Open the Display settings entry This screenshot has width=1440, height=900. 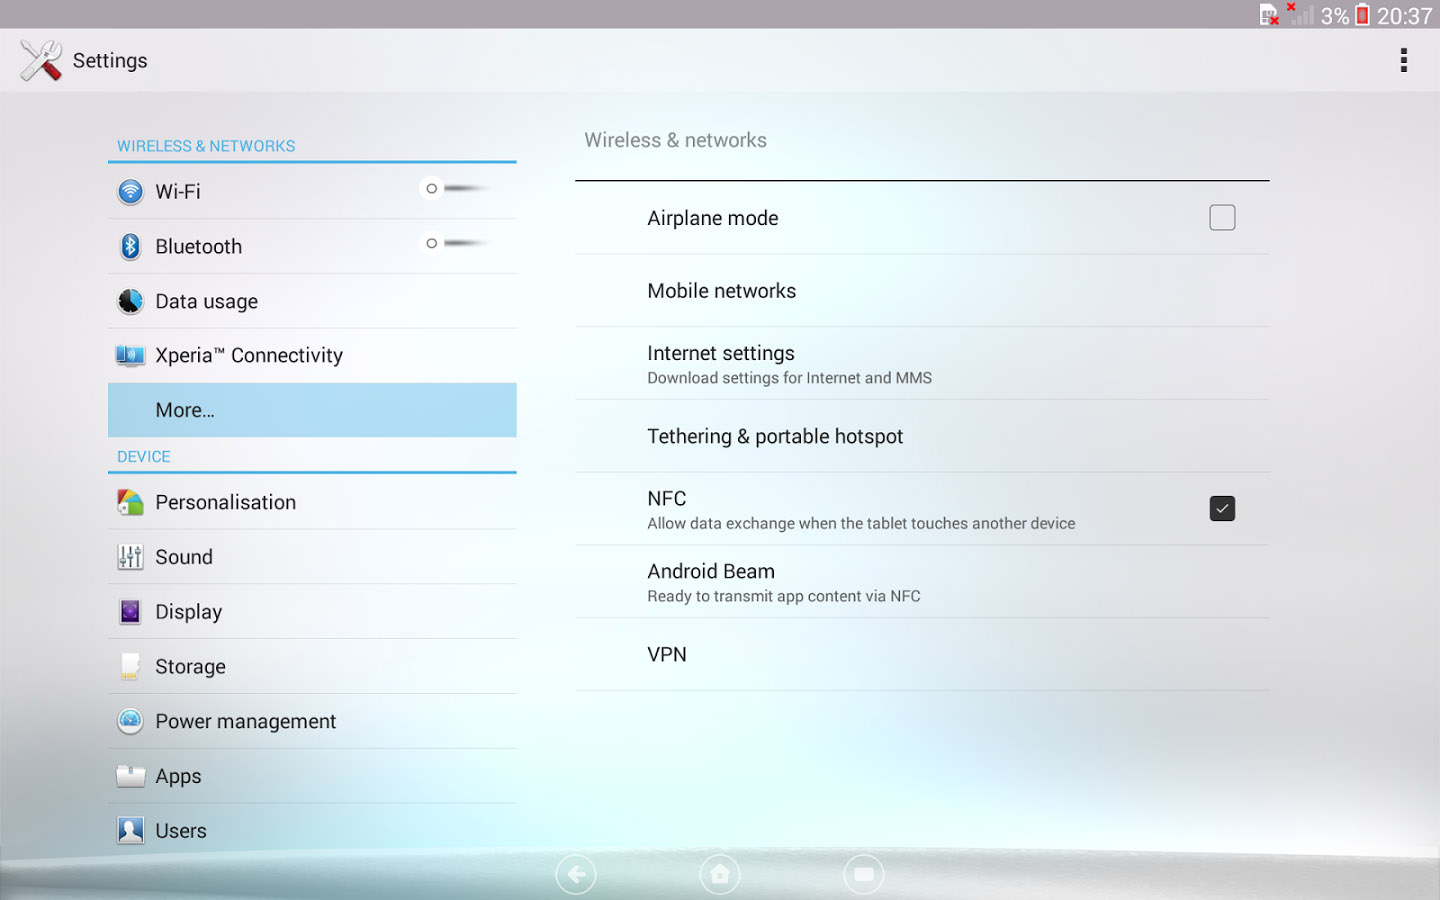point(189,612)
